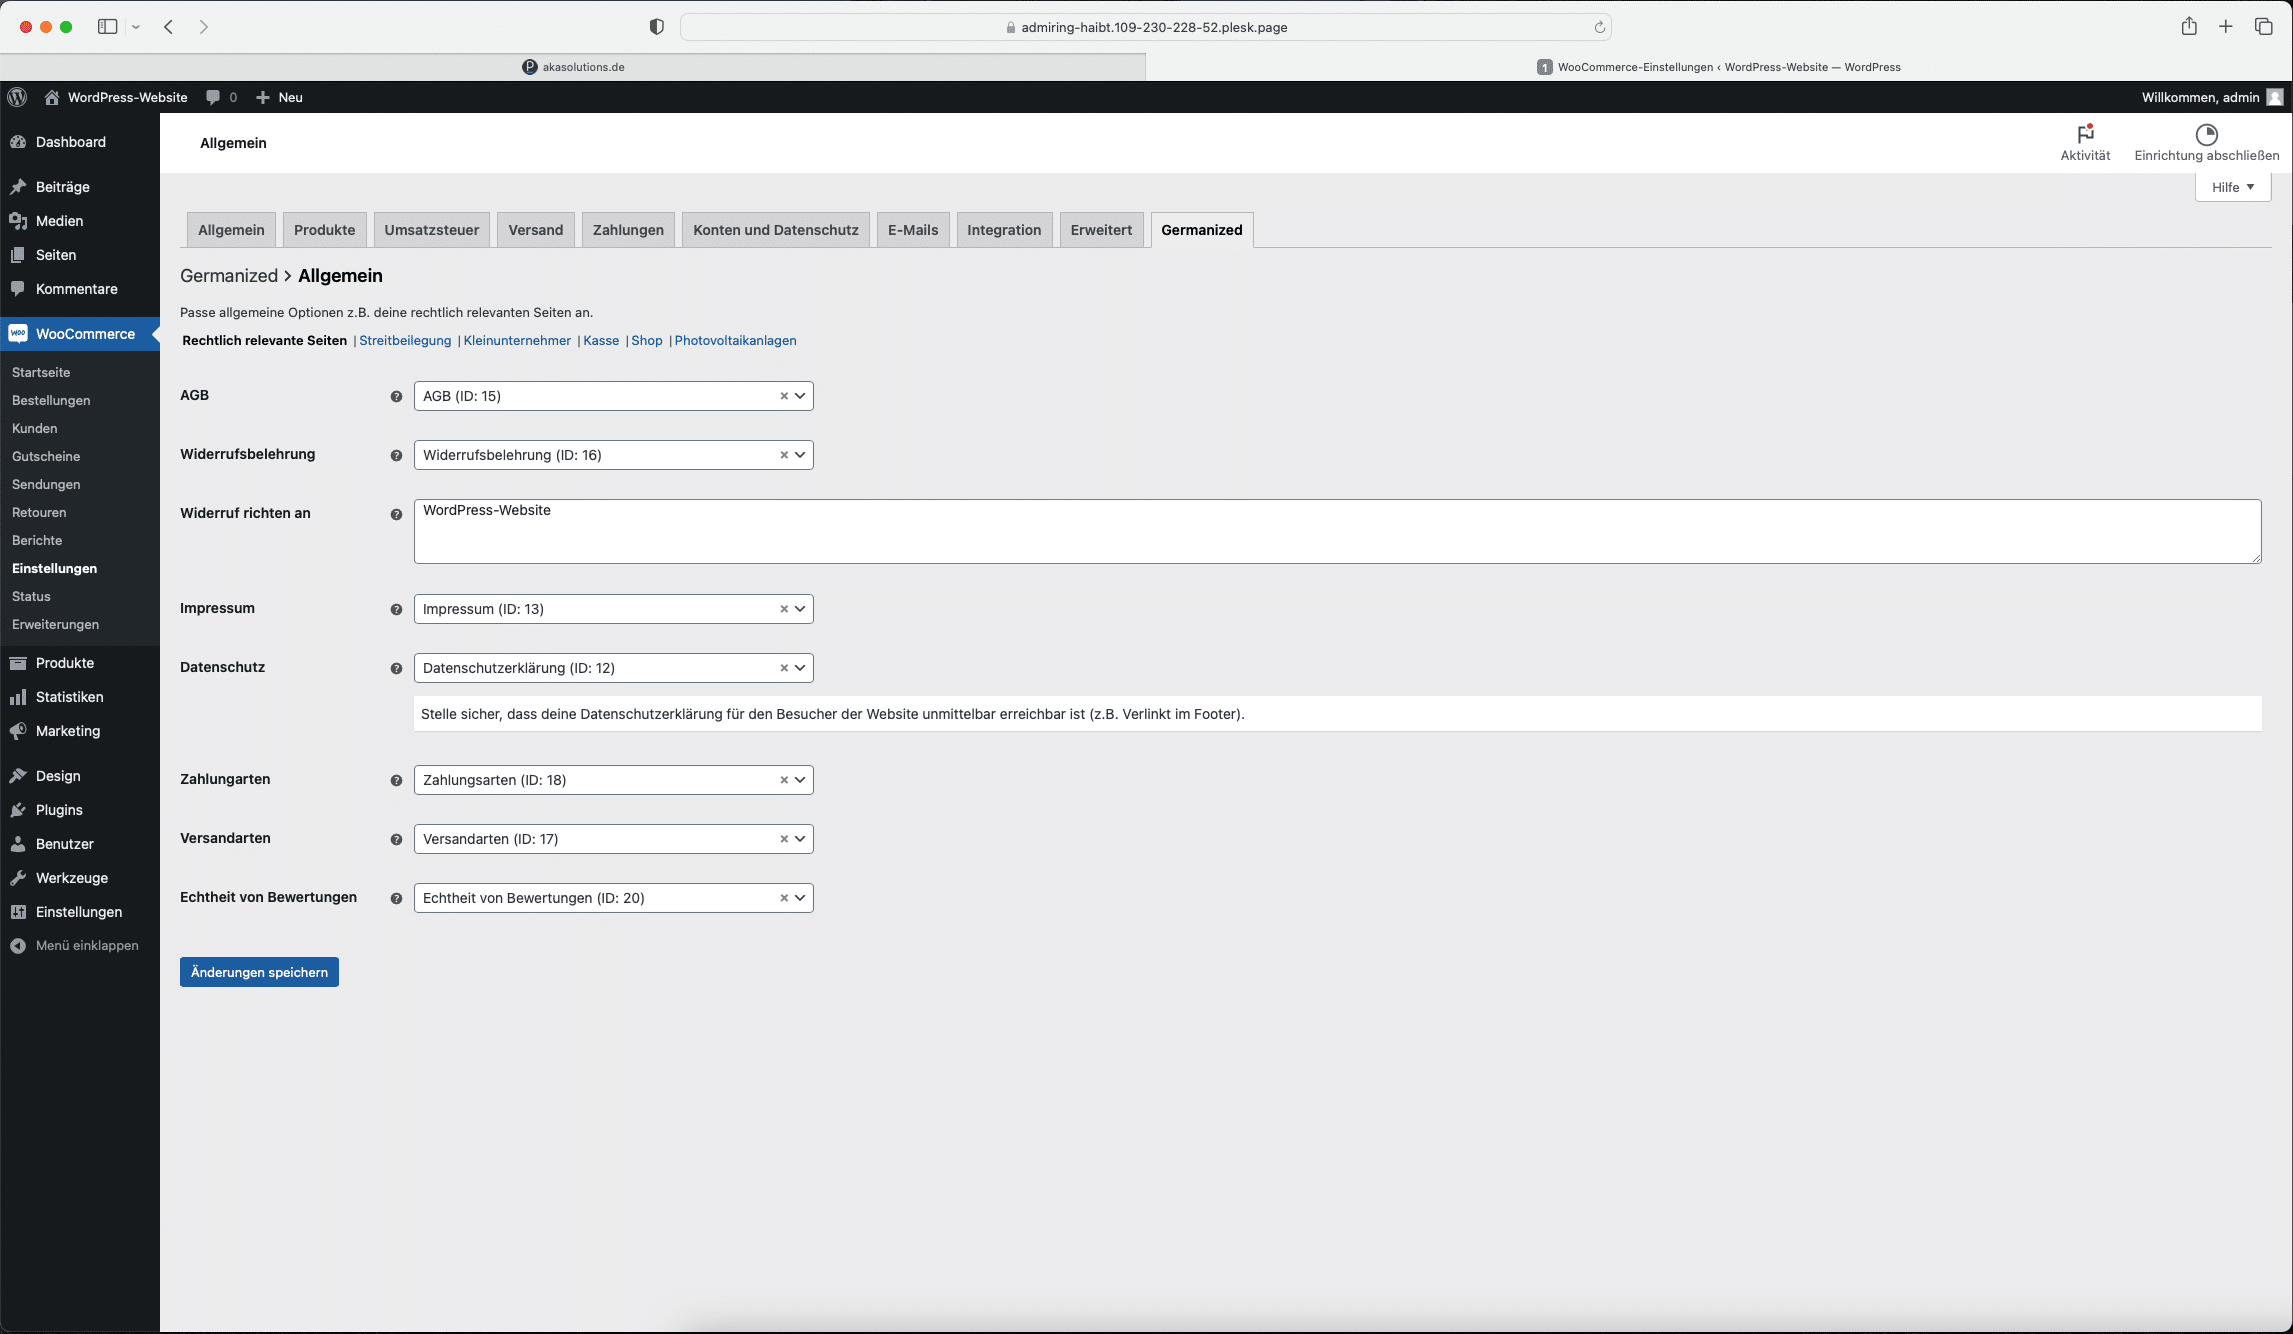This screenshot has width=2293, height=1334.
Task: Open Sendungen in WooCommerce submenu
Action: [x=46, y=484]
